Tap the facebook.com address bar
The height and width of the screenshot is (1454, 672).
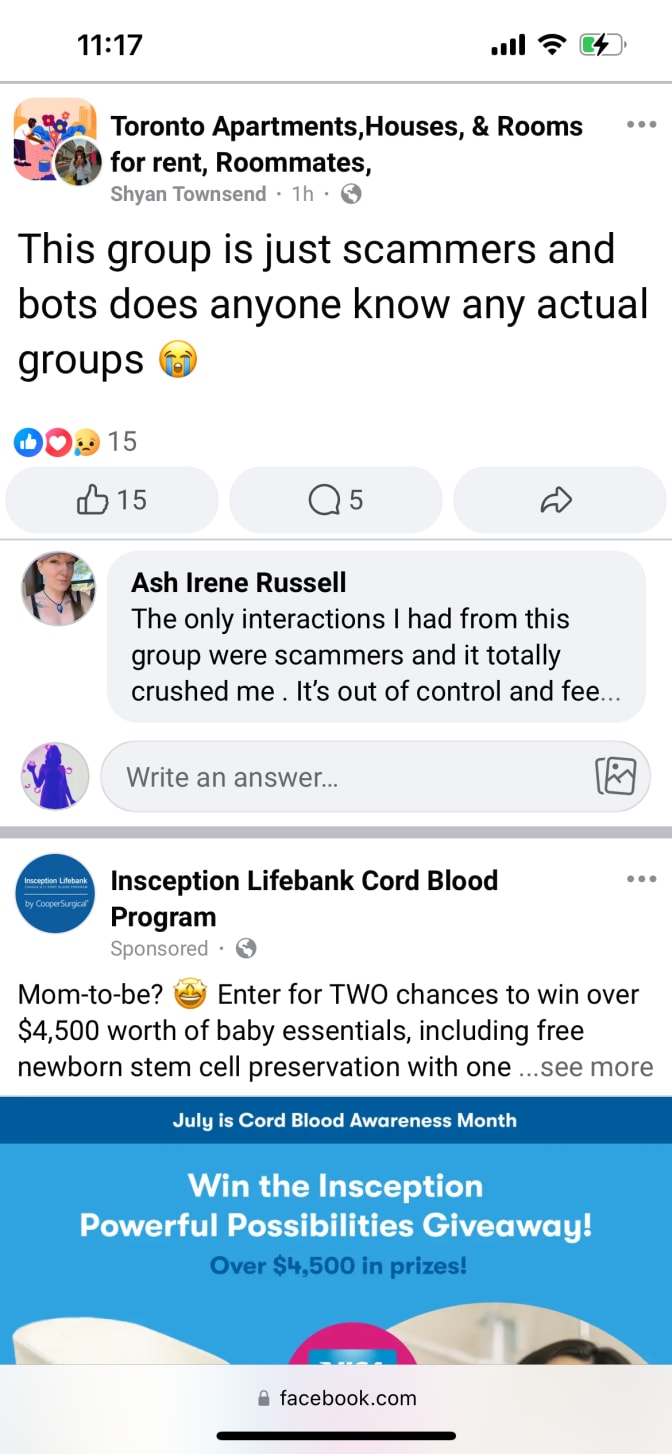click(x=336, y=1398)
